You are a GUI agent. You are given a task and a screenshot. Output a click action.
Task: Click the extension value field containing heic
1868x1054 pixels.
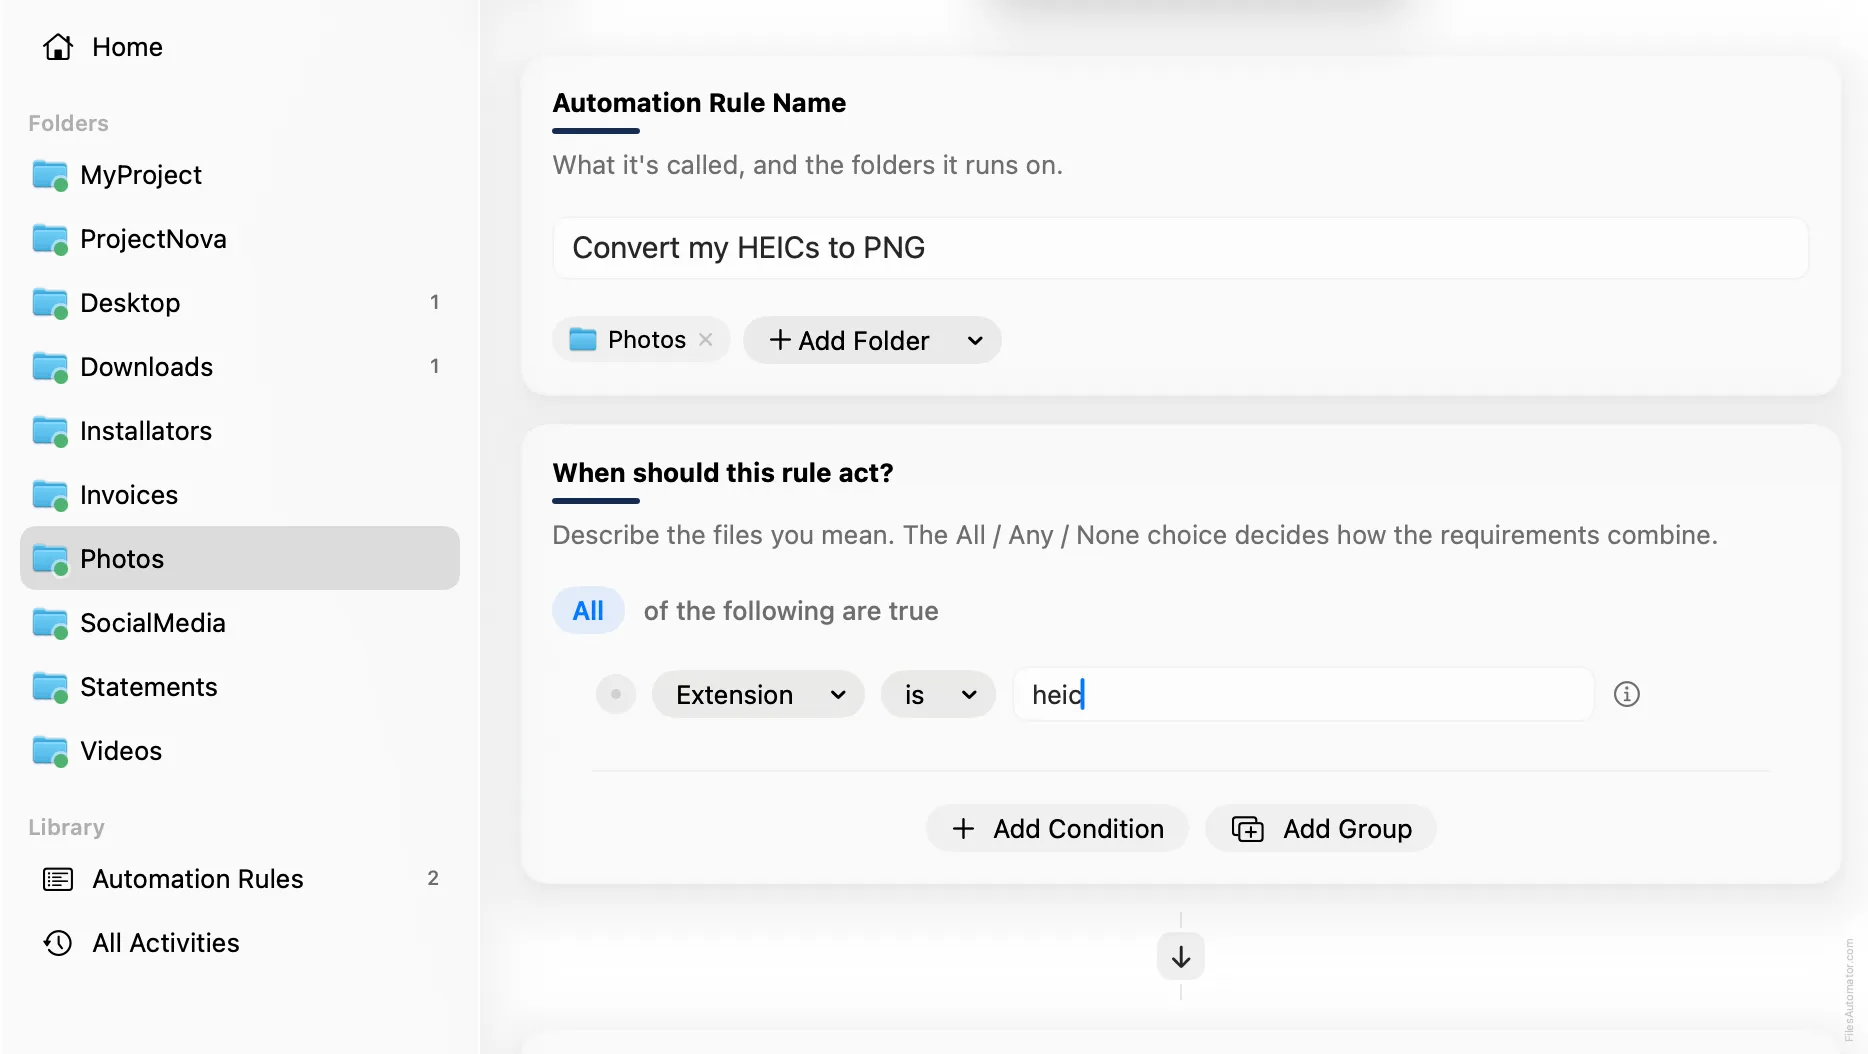[x=1303, y=694]
